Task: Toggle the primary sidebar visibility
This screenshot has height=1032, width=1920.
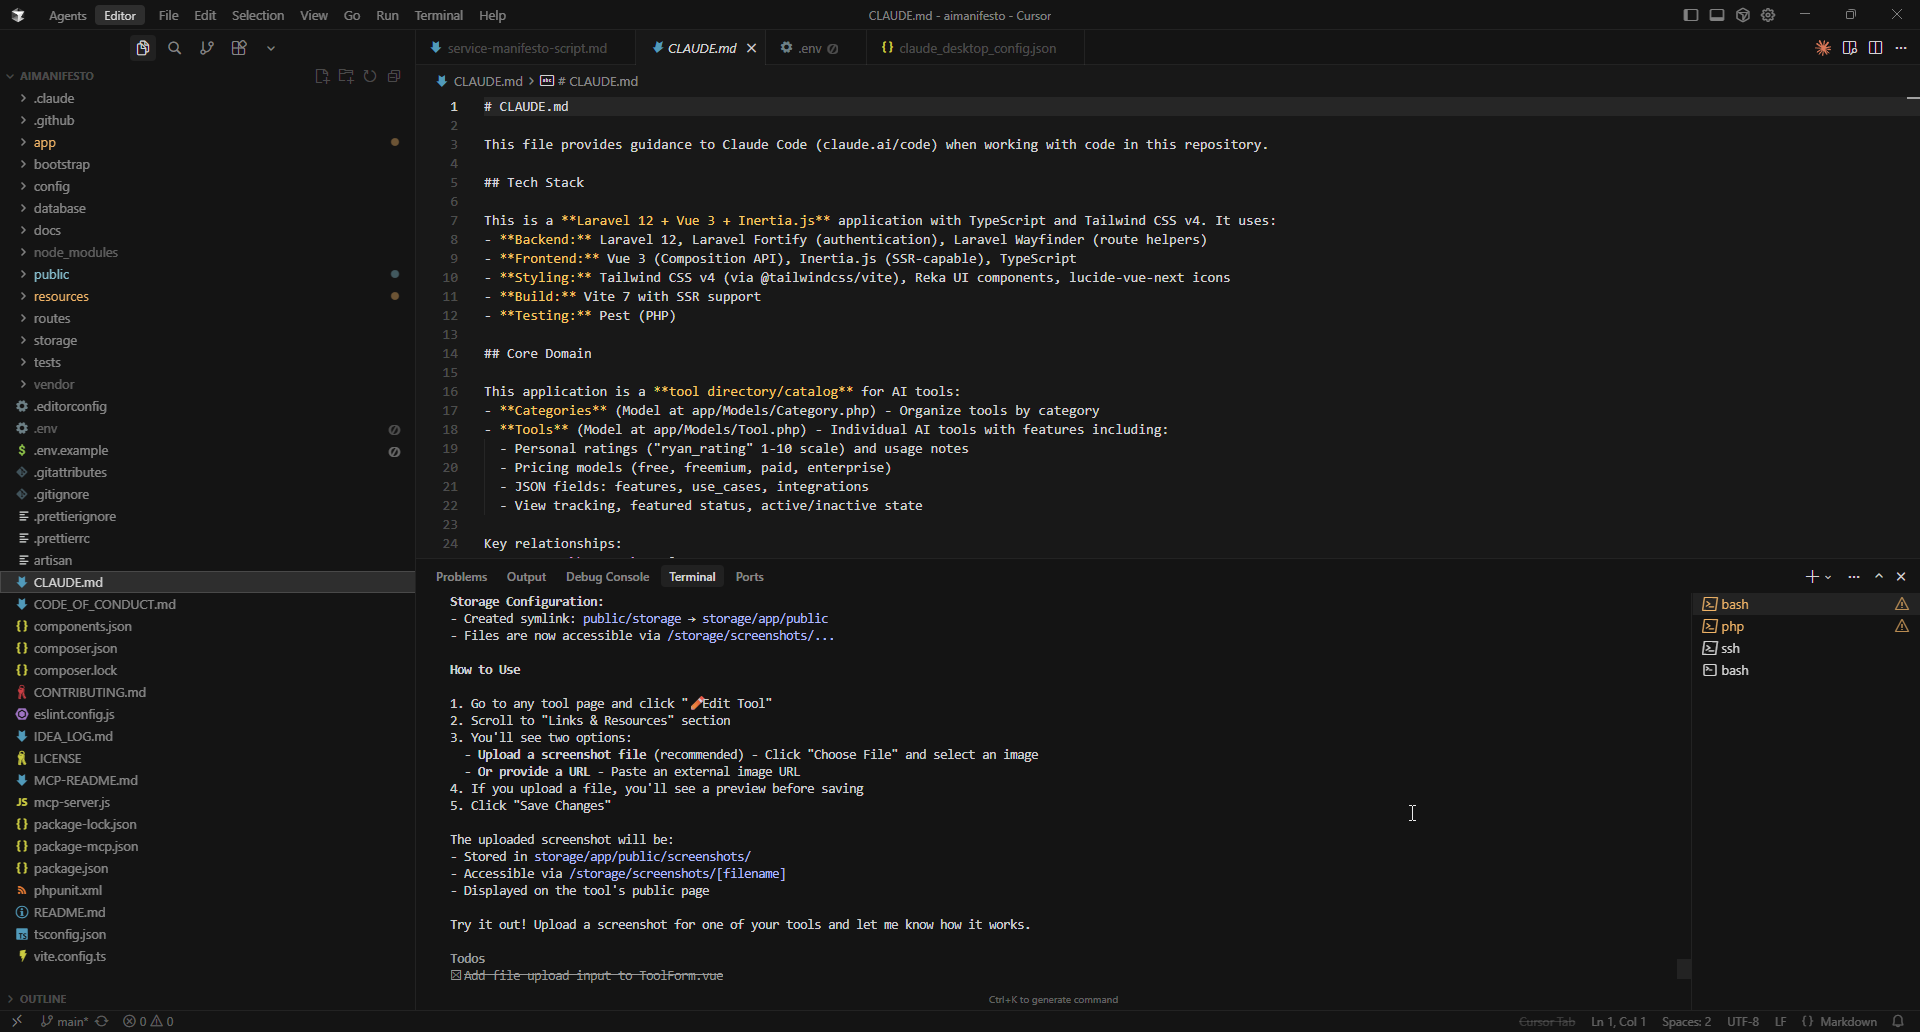Action: 1691,15
